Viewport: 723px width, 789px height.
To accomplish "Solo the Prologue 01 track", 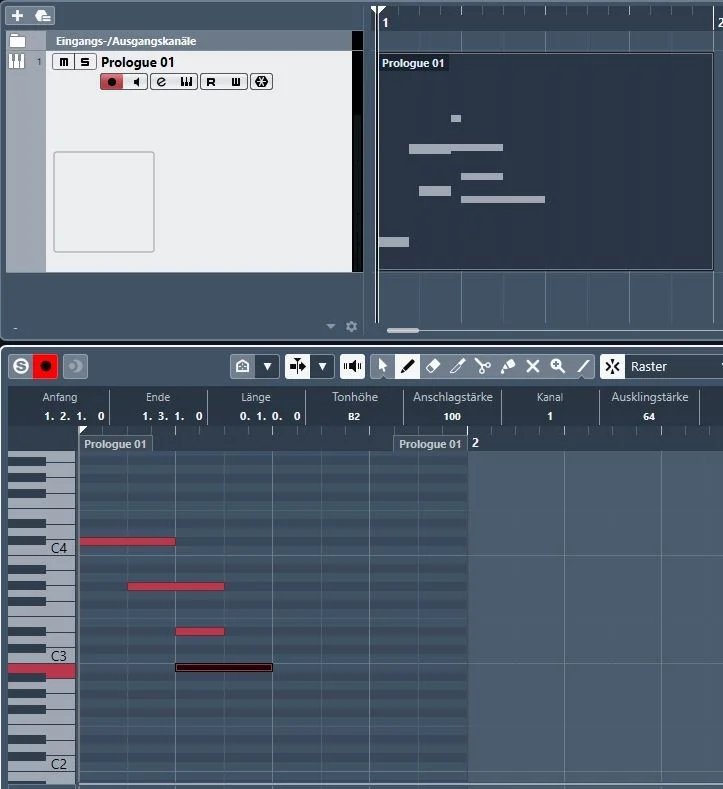I will [85, 62].
